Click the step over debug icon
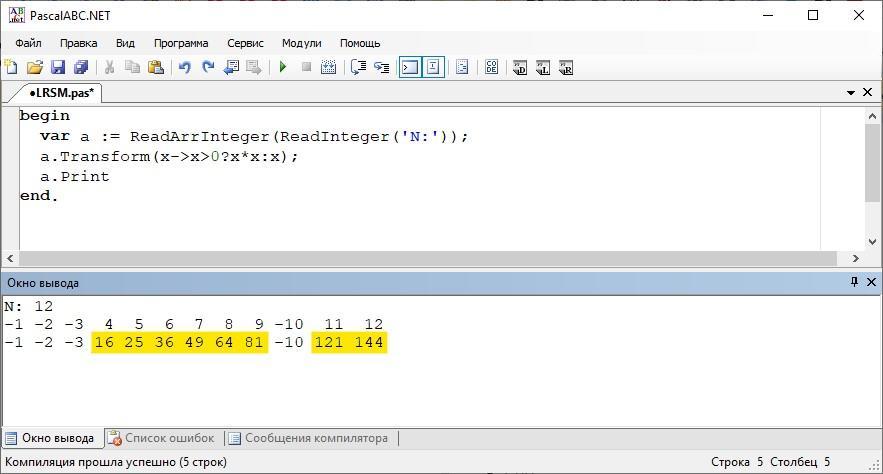The image size is (883, 474). click(358, 68)
